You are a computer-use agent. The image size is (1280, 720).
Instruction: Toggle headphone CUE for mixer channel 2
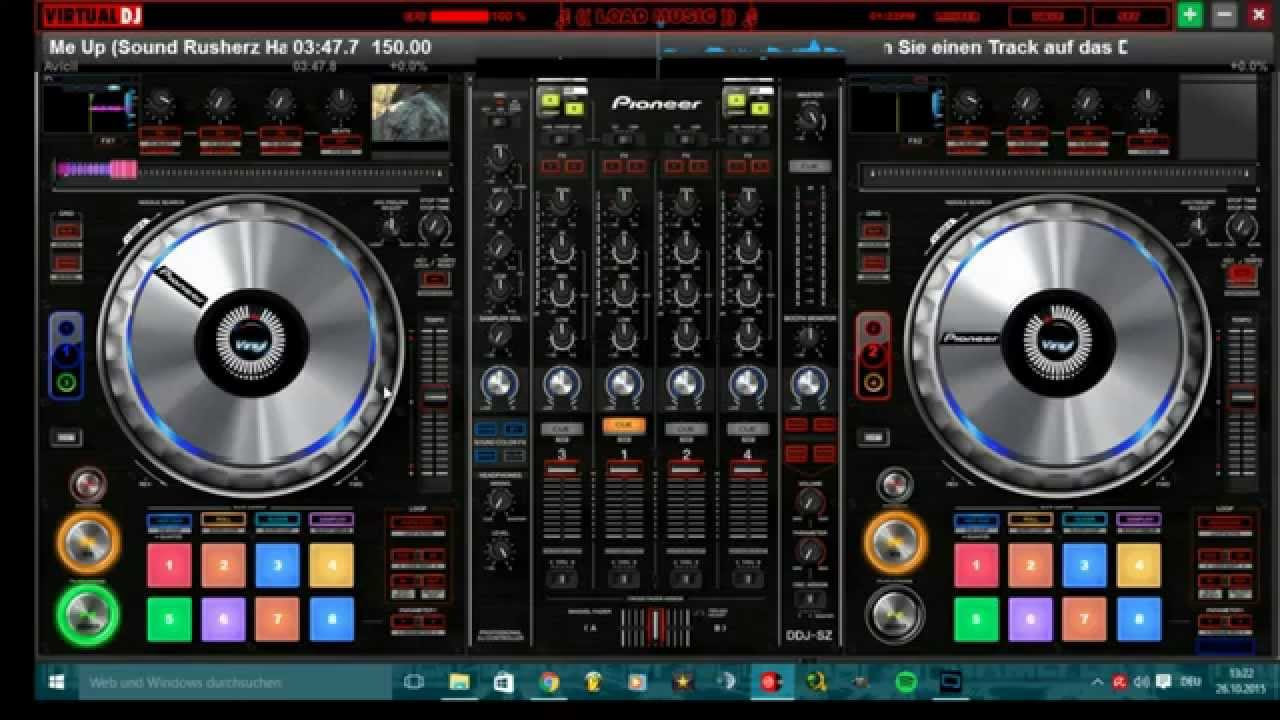pyautogui.click(x=686, y=429)
